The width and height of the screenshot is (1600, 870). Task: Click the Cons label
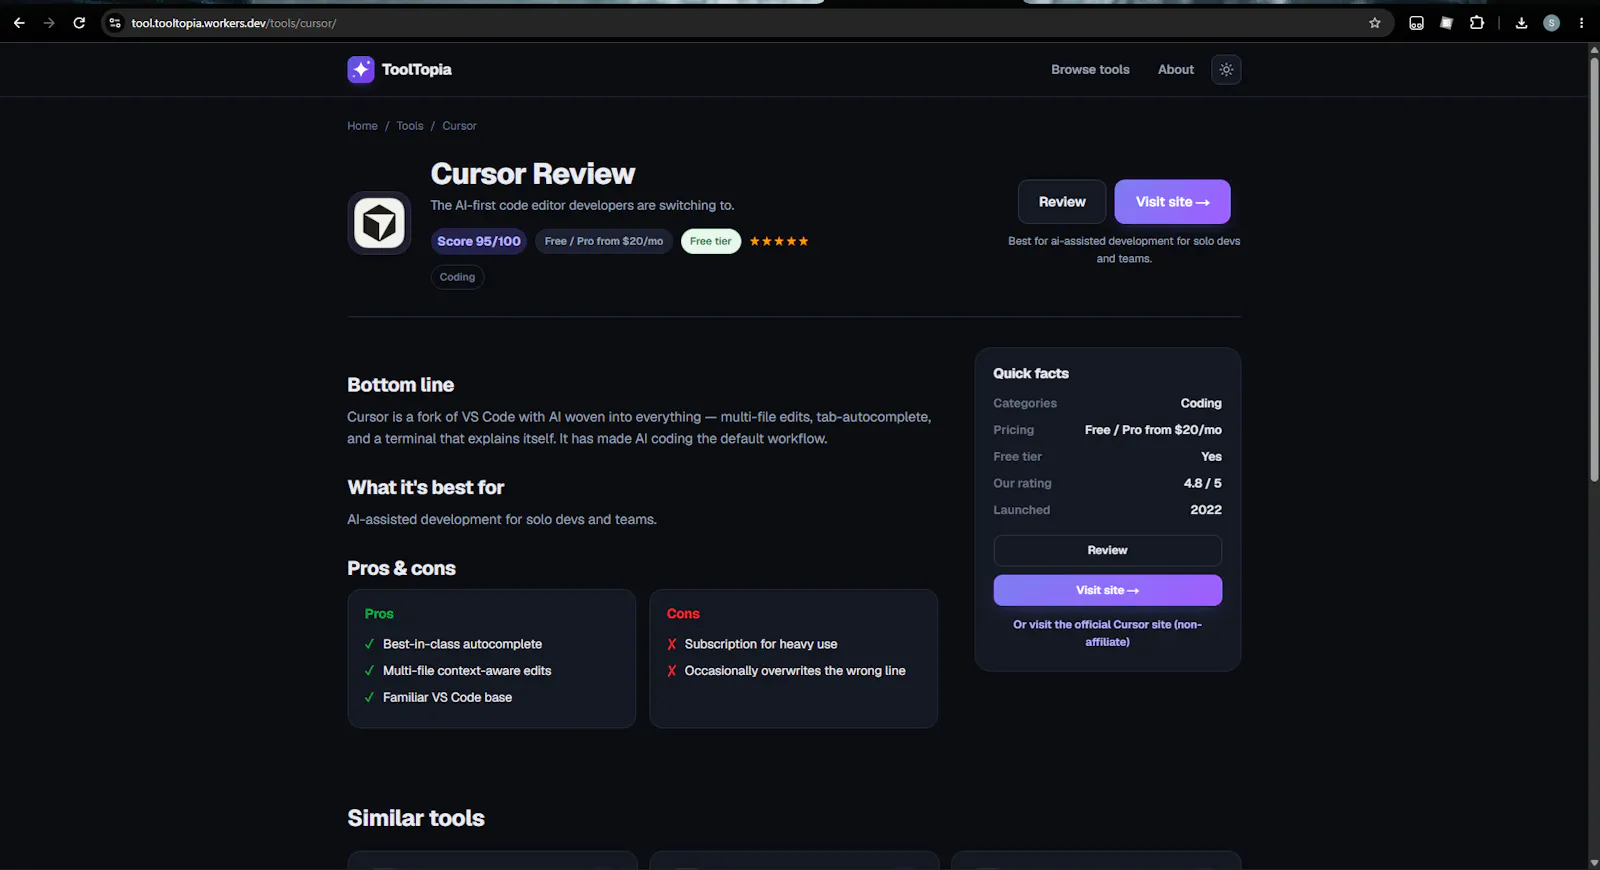(x=683, y=614)
